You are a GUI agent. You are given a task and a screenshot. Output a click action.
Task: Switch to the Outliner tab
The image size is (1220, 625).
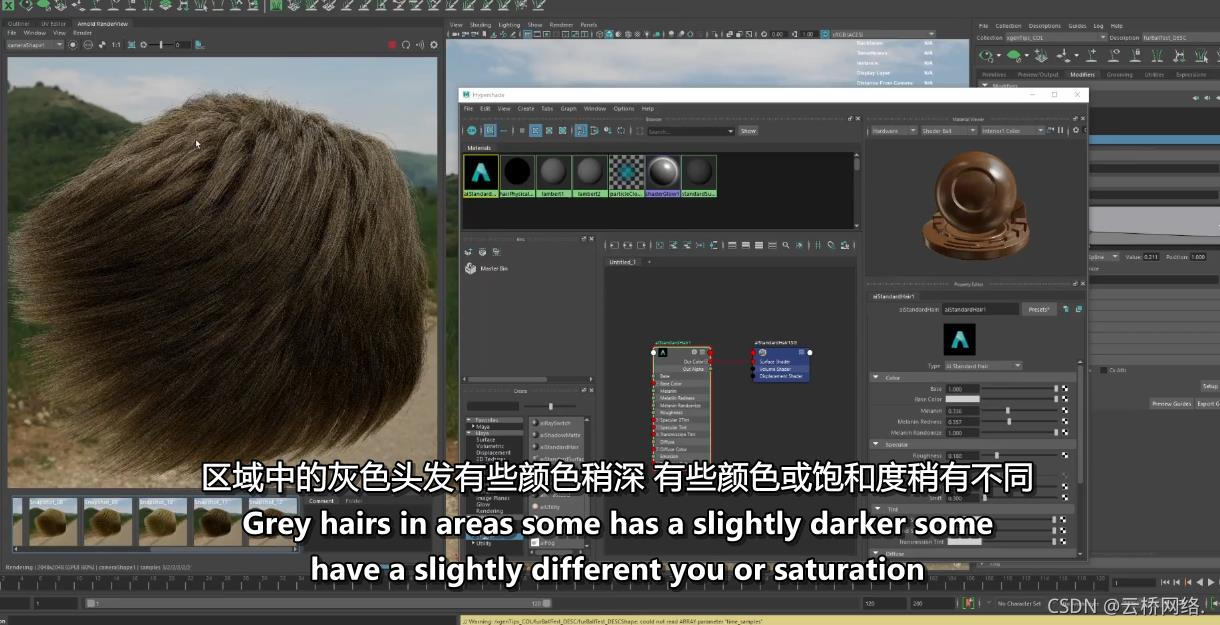(x=19, y=23)
